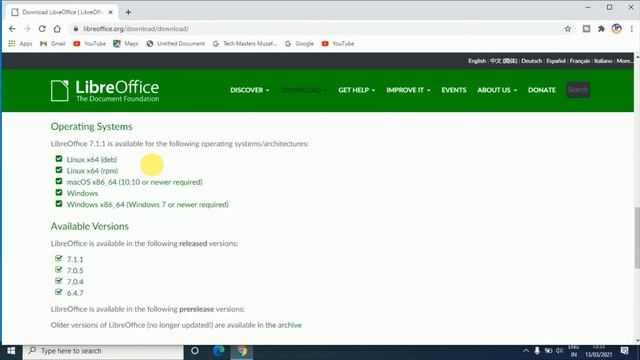The image size is (640, 360).
Task: Select version 6.4.7 link
Action: click(75, 293)
